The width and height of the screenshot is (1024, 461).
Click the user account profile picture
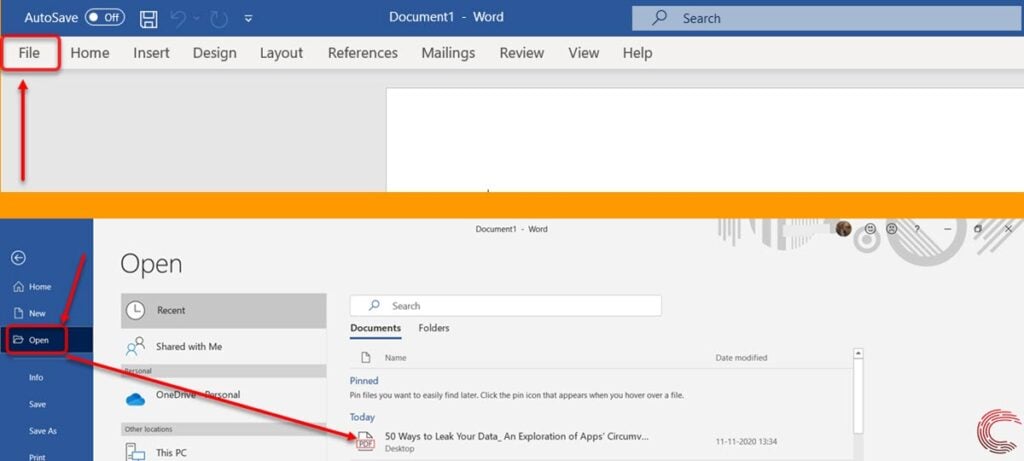(x=843, y=229)
